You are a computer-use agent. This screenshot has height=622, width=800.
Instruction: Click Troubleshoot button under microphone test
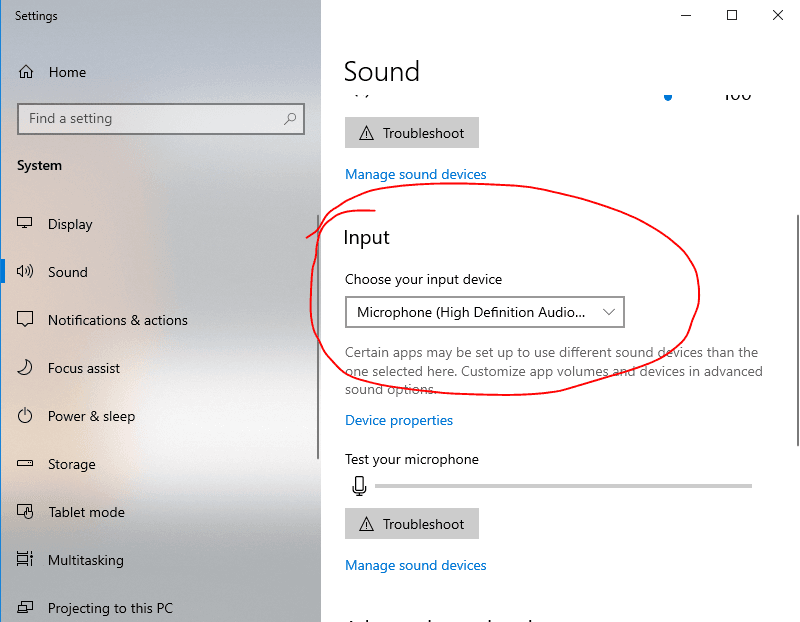click(412, 524)
